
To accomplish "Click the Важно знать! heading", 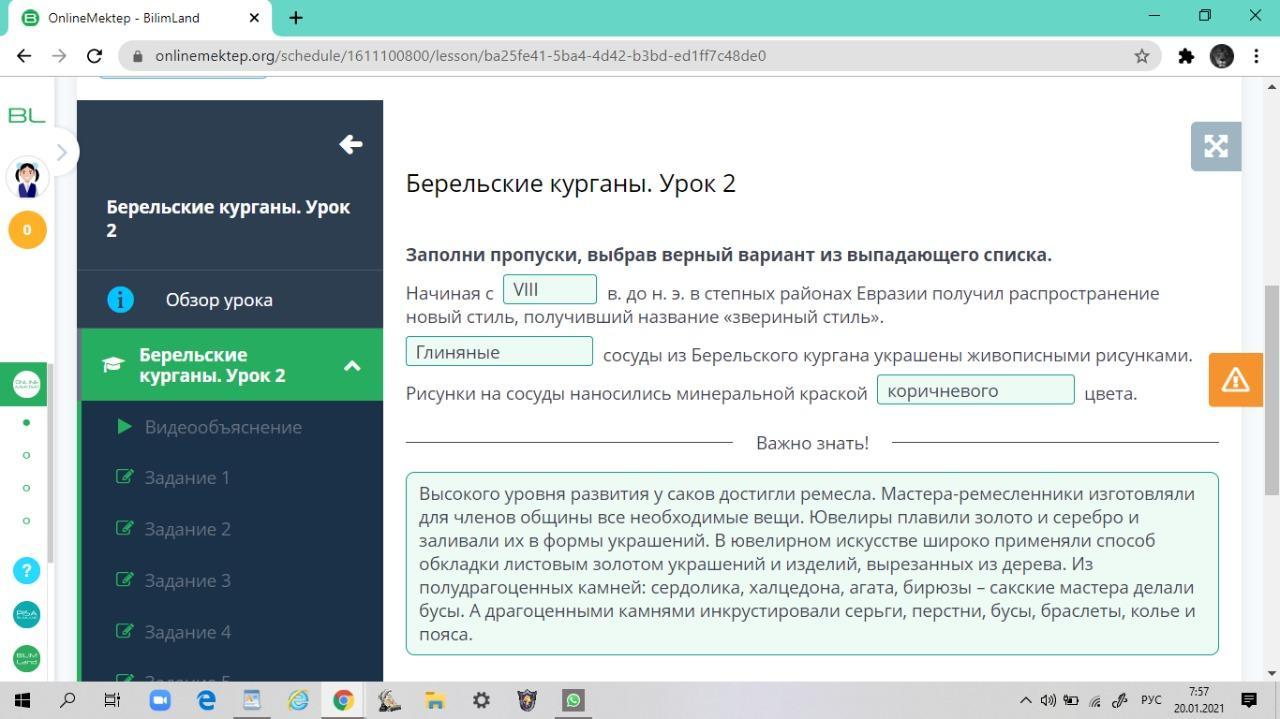I will pyautogui.click(x=812, y=443).
